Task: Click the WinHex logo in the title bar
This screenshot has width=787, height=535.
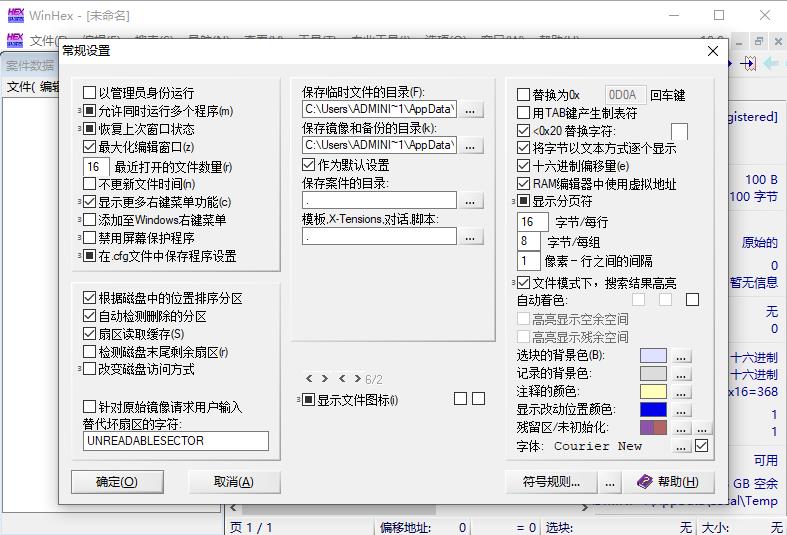Action: [x=16, y=15]
